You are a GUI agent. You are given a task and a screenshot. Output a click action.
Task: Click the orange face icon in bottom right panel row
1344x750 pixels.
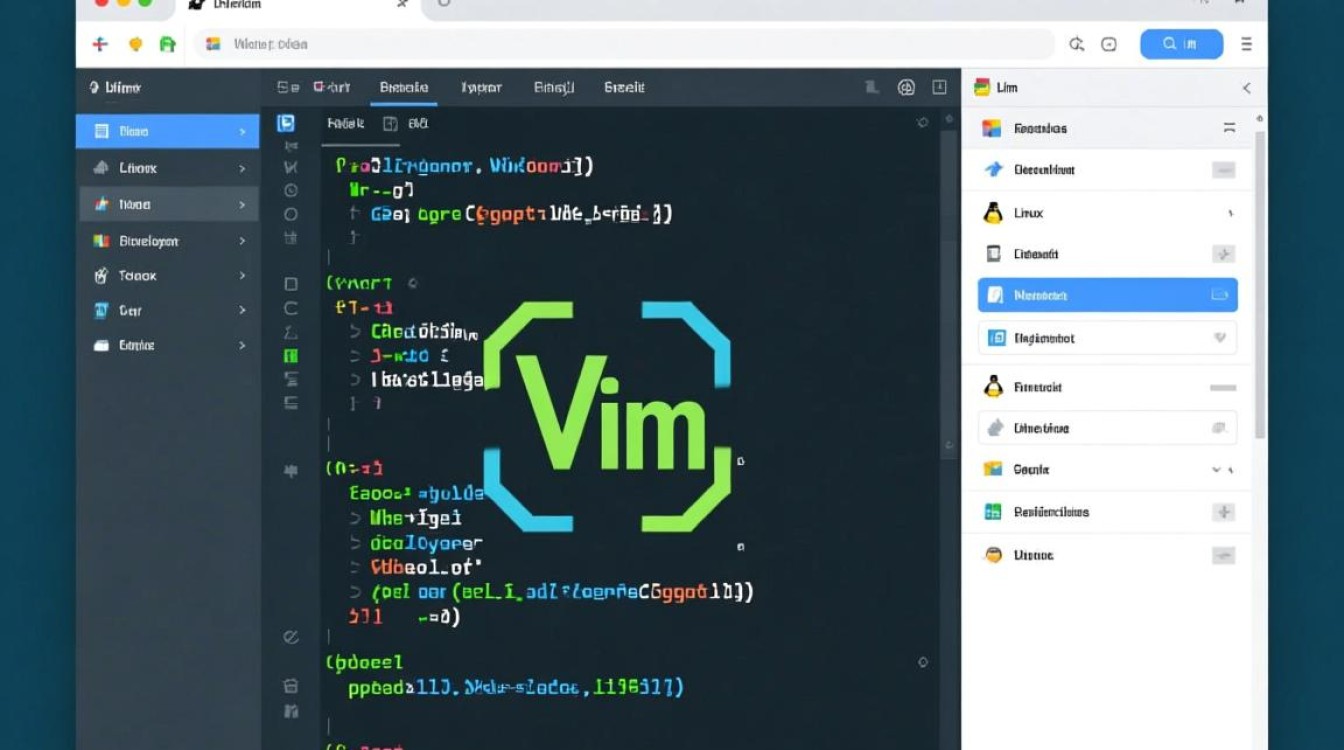993,555
